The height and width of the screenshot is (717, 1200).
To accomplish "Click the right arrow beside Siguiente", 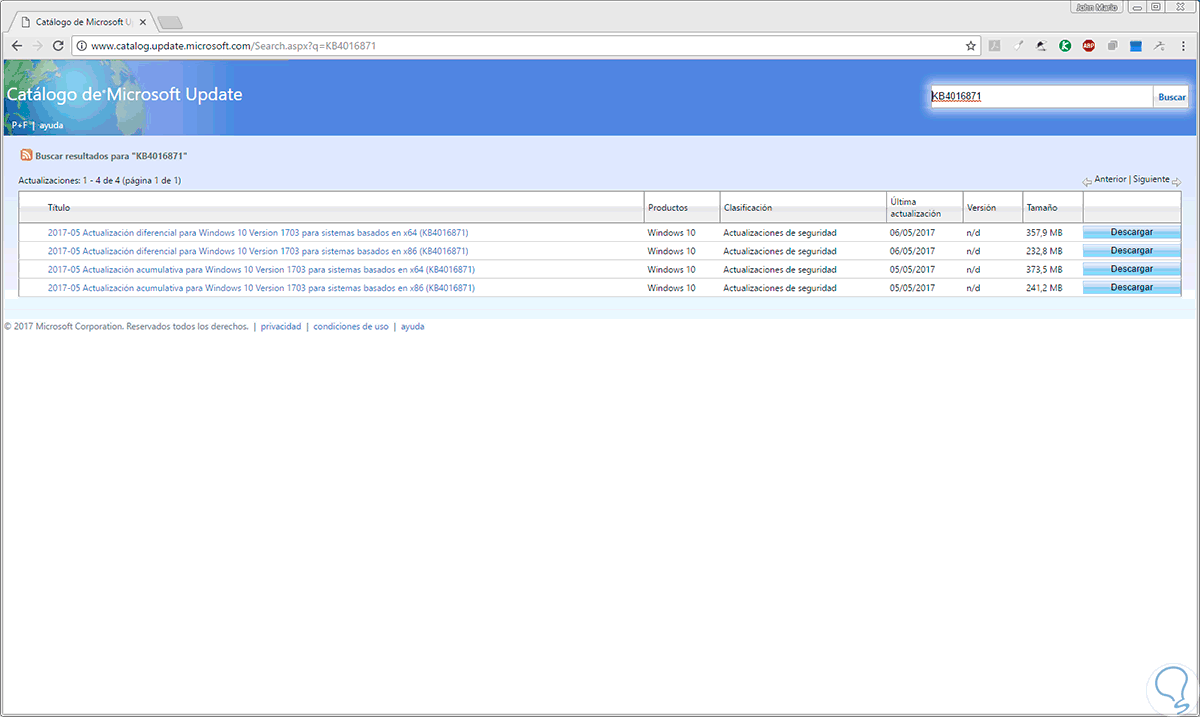I will pyautogui.click(x=1176, y=181).
